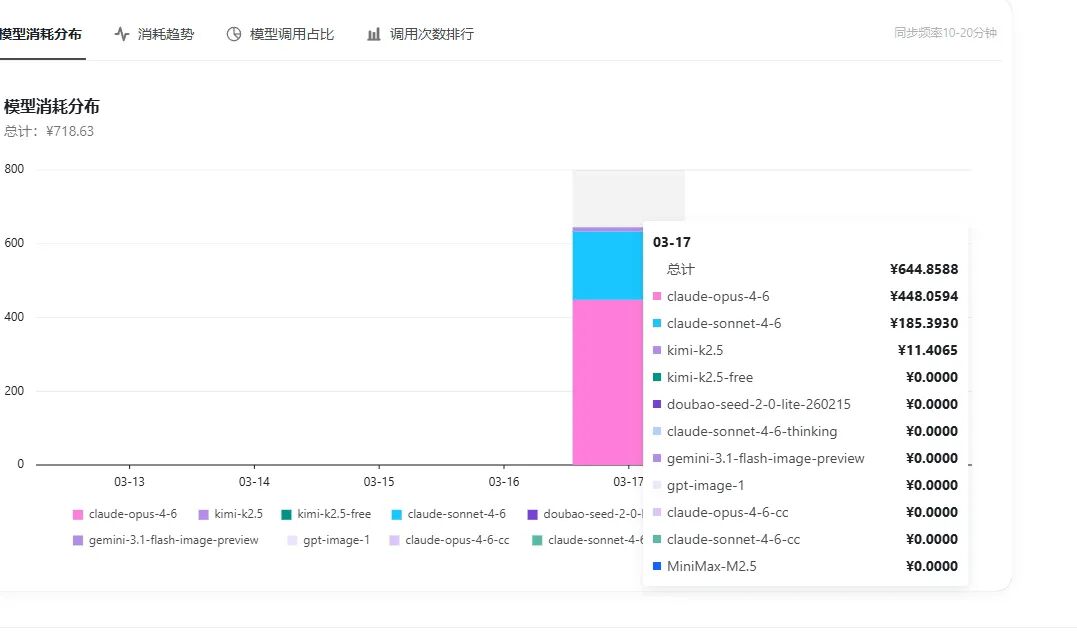Click the clock icon next to 模型调用占比
Image resolution: width=1077 pixels, height=644 pixels.
(x=232, y=32)
